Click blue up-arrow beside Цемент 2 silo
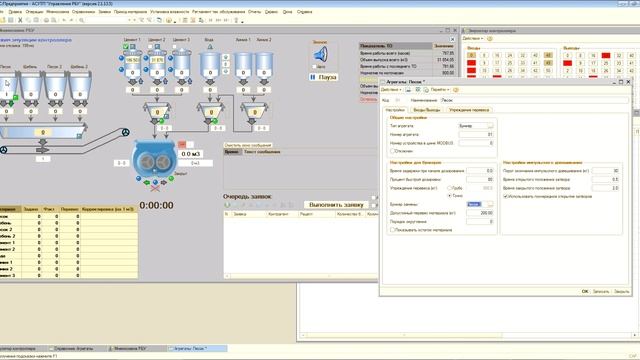Image resolution: width=640 pixels, height=360 pixels. (165, 82)
